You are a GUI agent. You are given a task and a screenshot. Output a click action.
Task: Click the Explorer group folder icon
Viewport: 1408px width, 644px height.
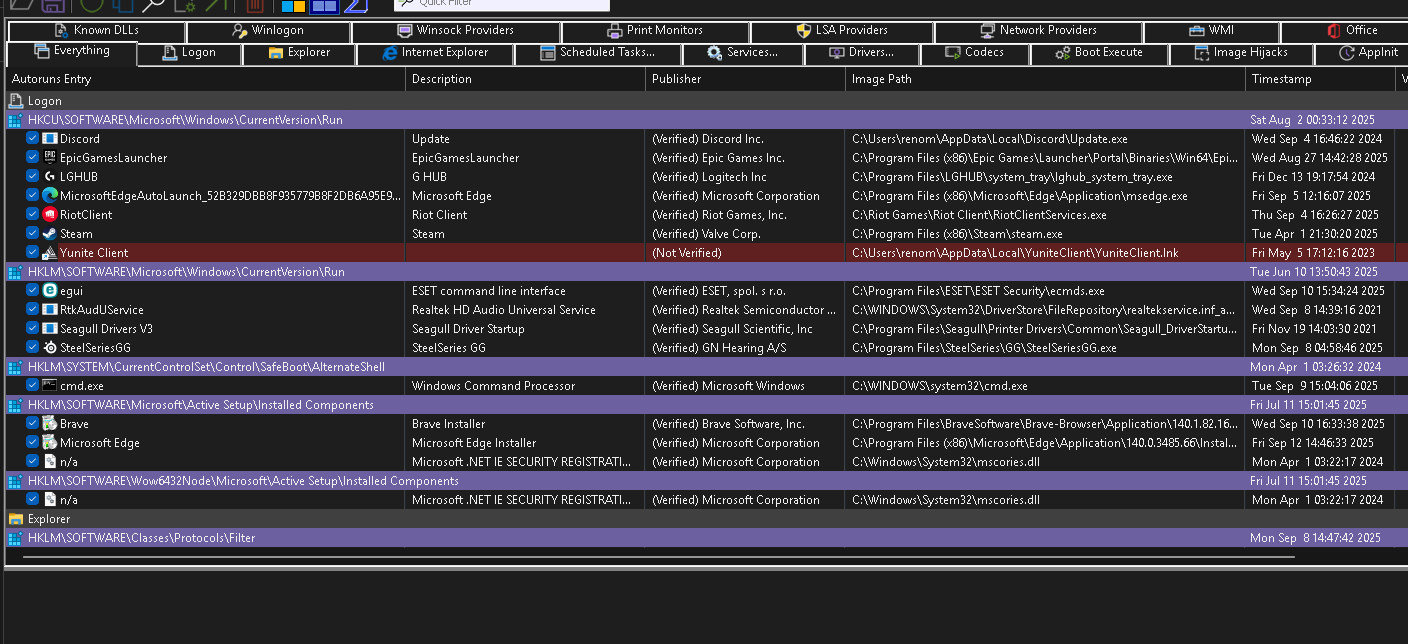point(15,519)
